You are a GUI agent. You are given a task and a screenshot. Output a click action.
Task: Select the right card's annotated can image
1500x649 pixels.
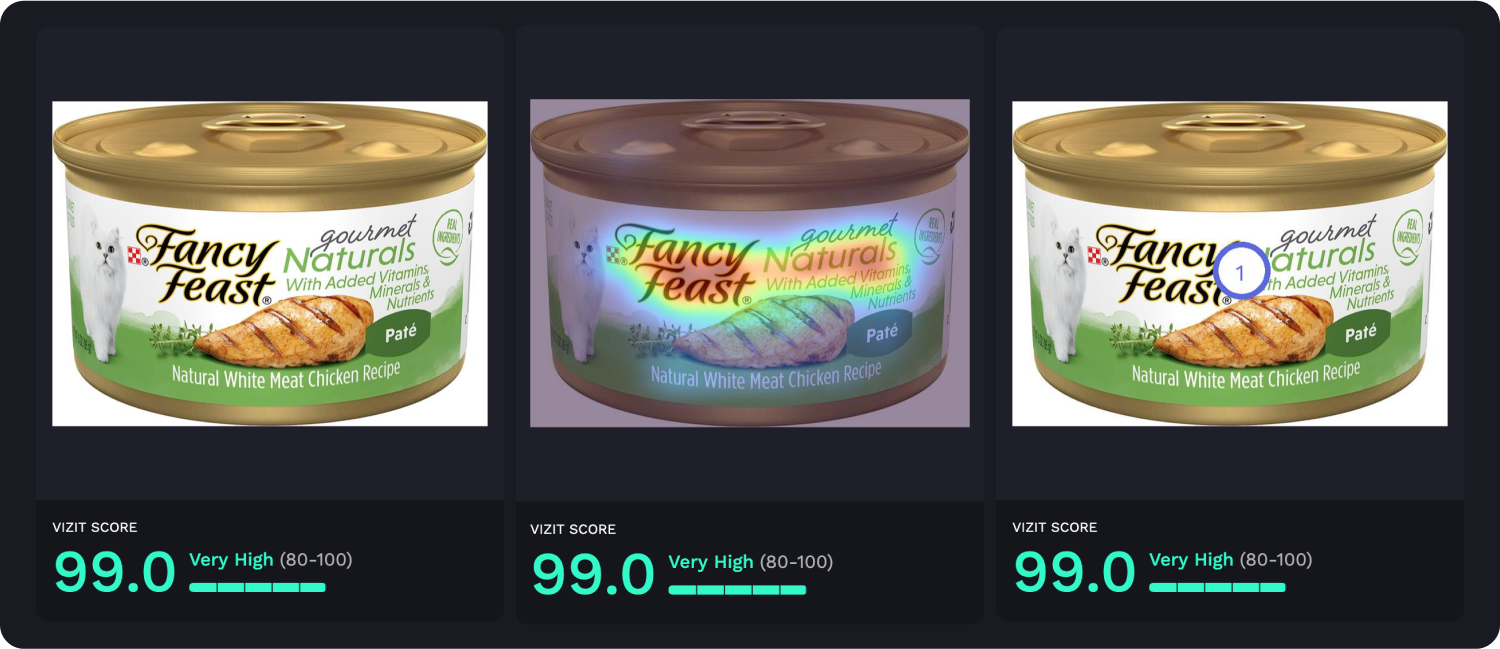coord(1230,264)
